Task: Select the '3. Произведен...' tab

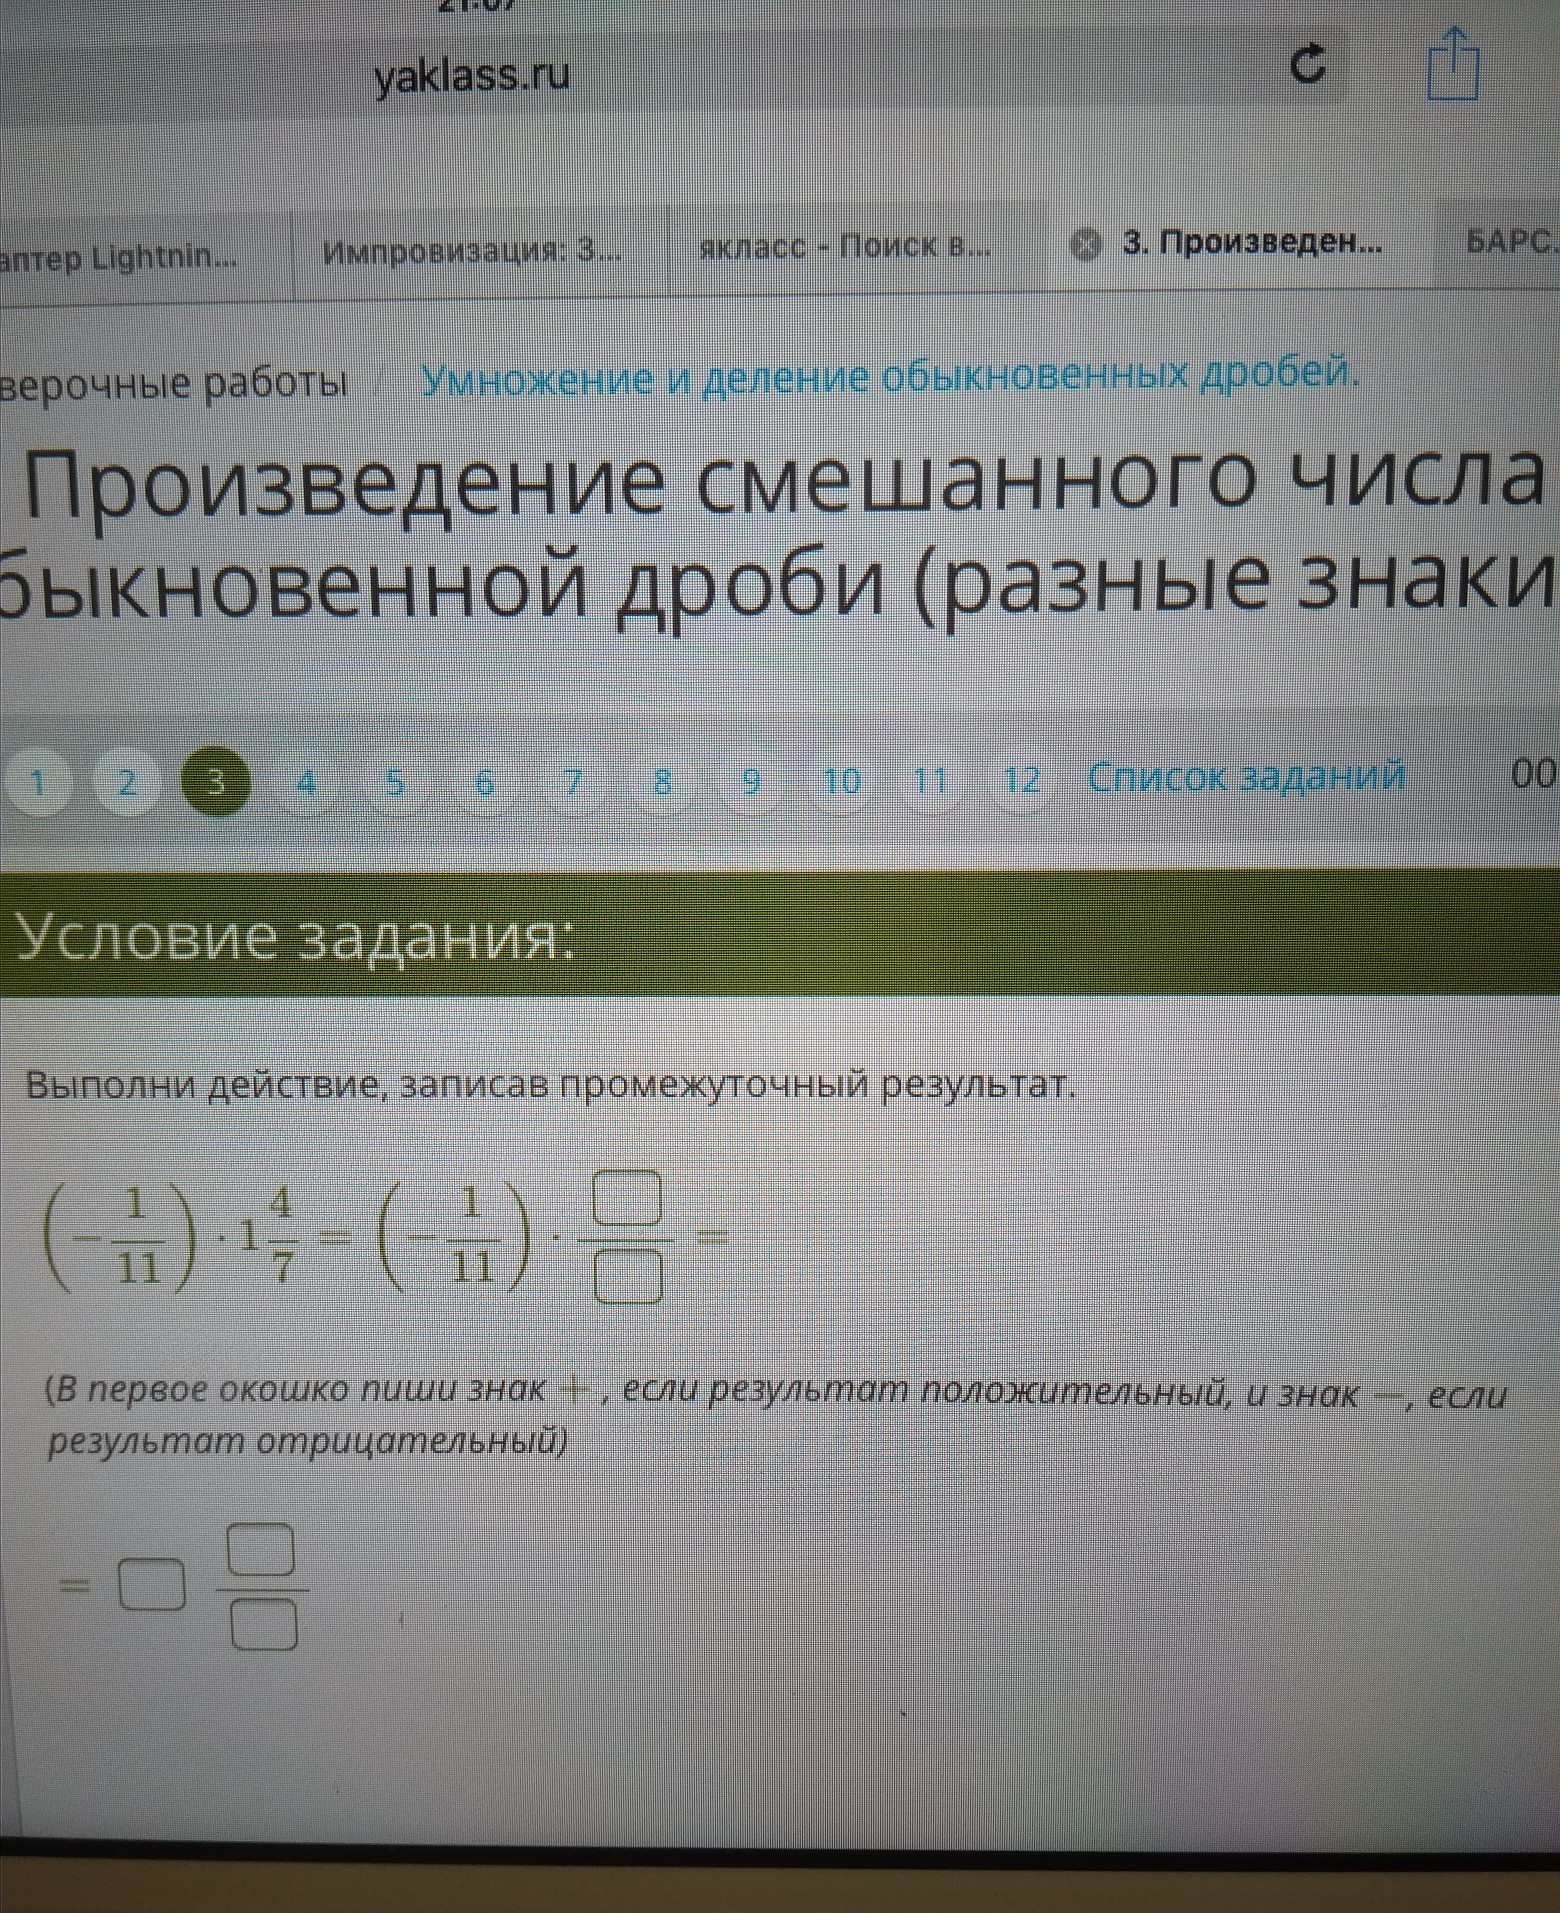Action: pyautogui.click(x=1253, y=242)
